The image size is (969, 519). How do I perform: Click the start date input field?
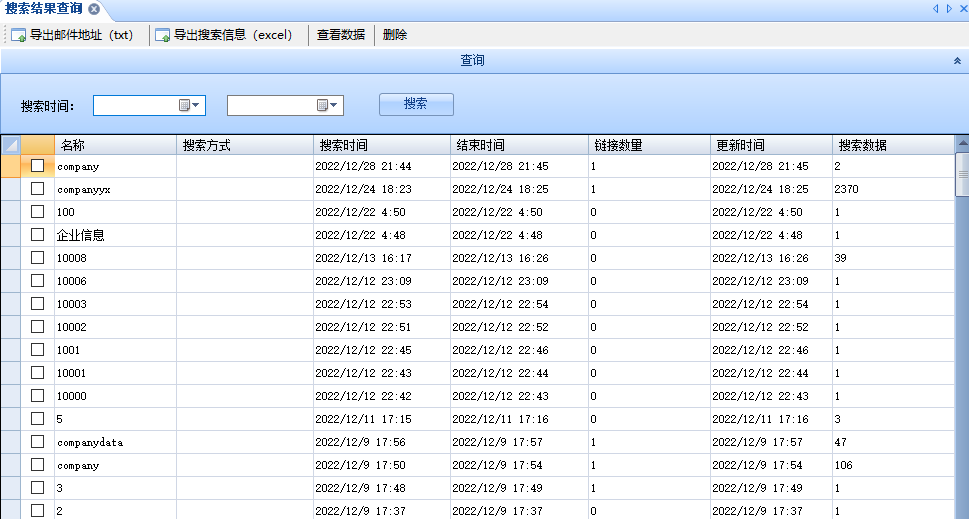click(x=136, y=105)
